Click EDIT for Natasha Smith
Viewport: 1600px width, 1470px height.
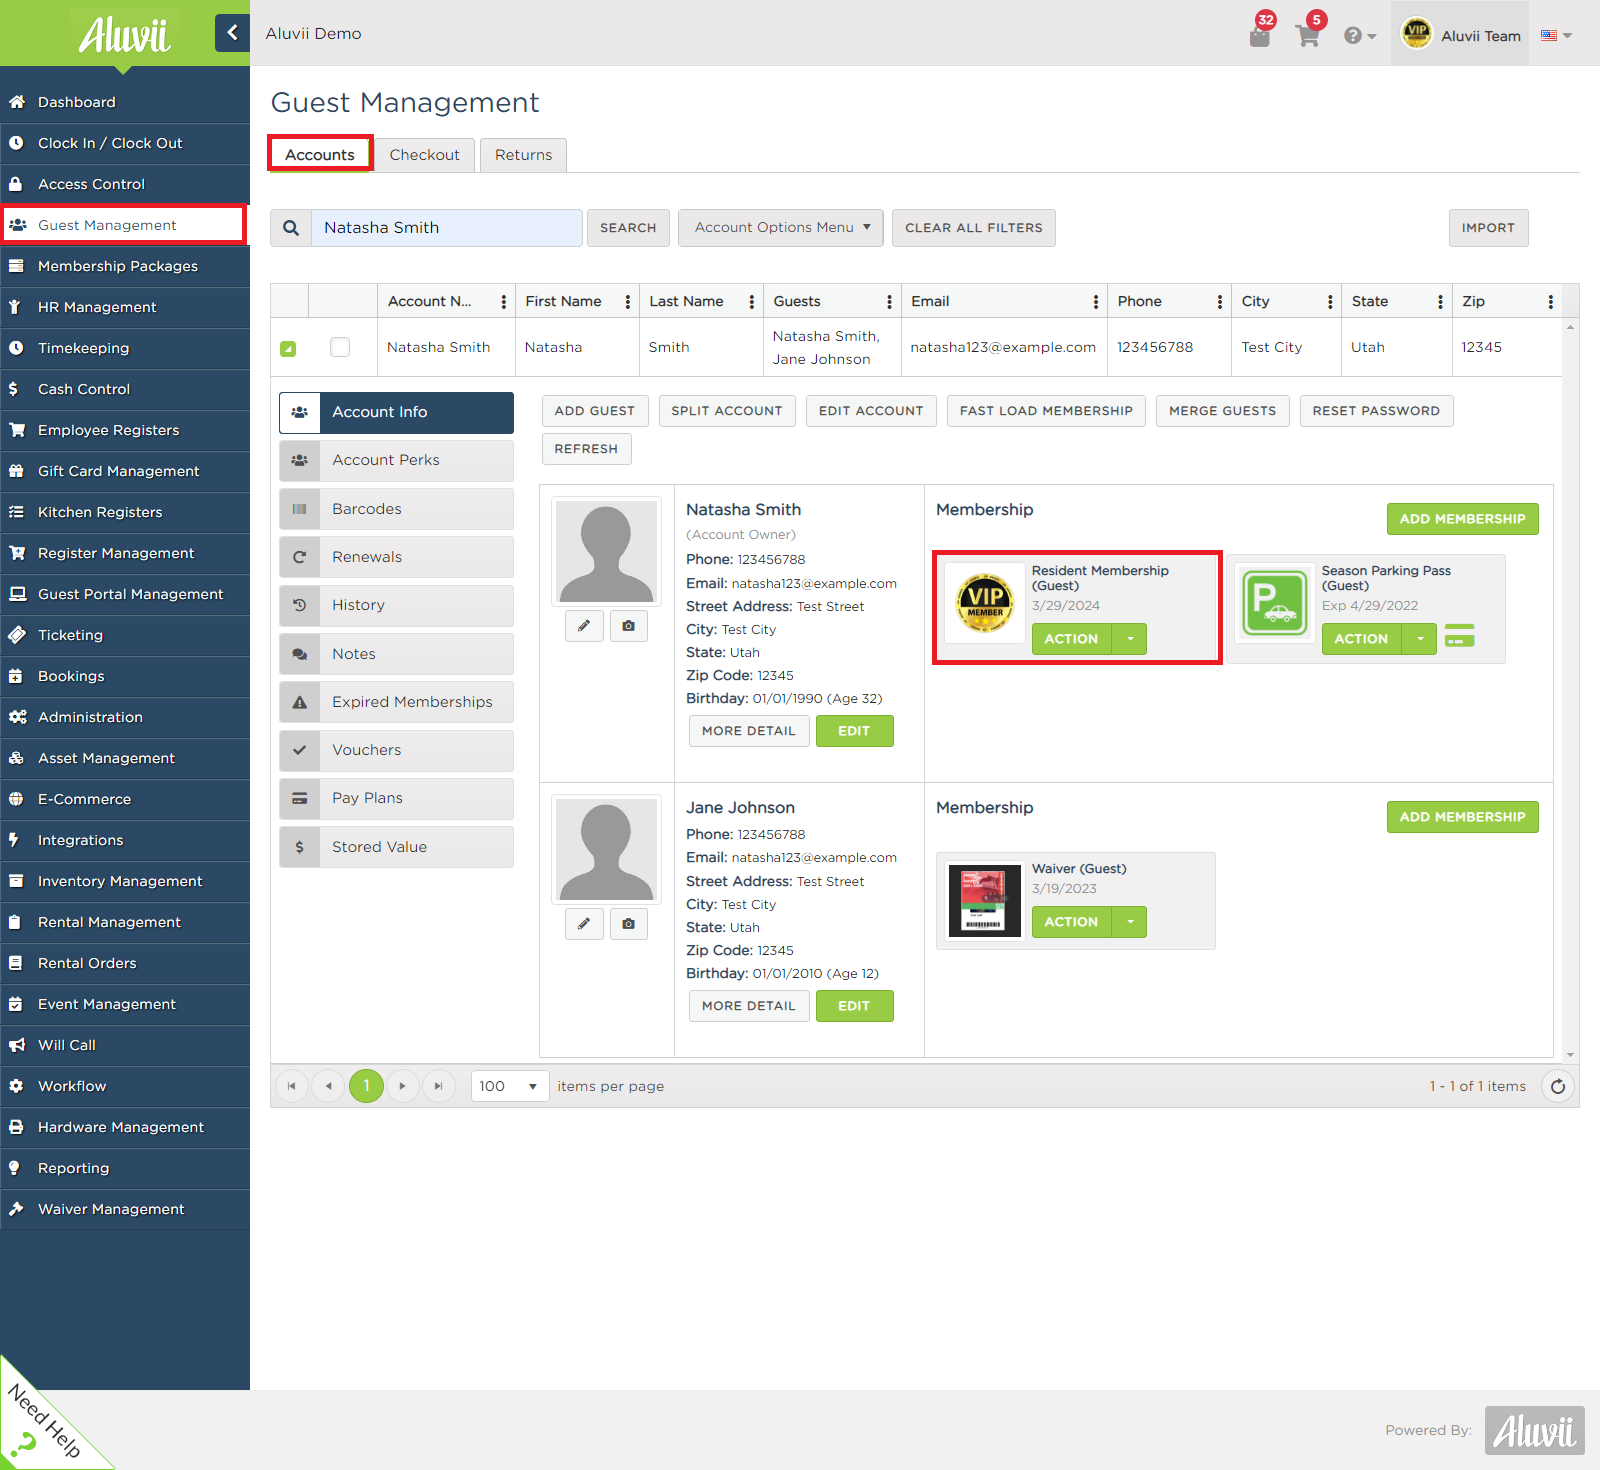(854, 731)
